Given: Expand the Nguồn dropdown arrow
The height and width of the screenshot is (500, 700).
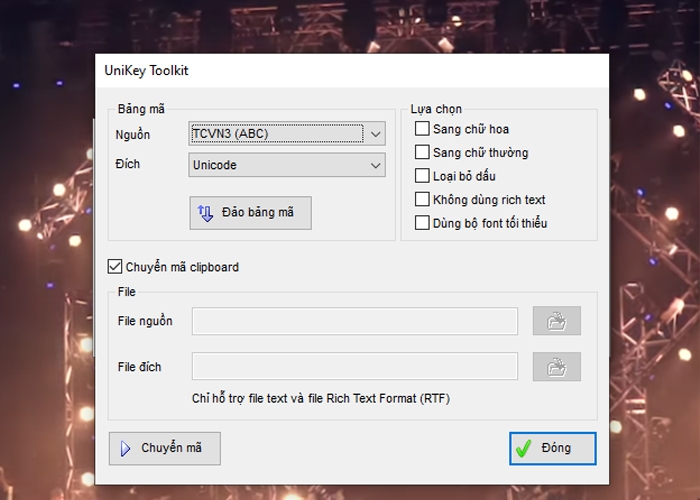Looking at the screenshot, I should click(375, 133).
